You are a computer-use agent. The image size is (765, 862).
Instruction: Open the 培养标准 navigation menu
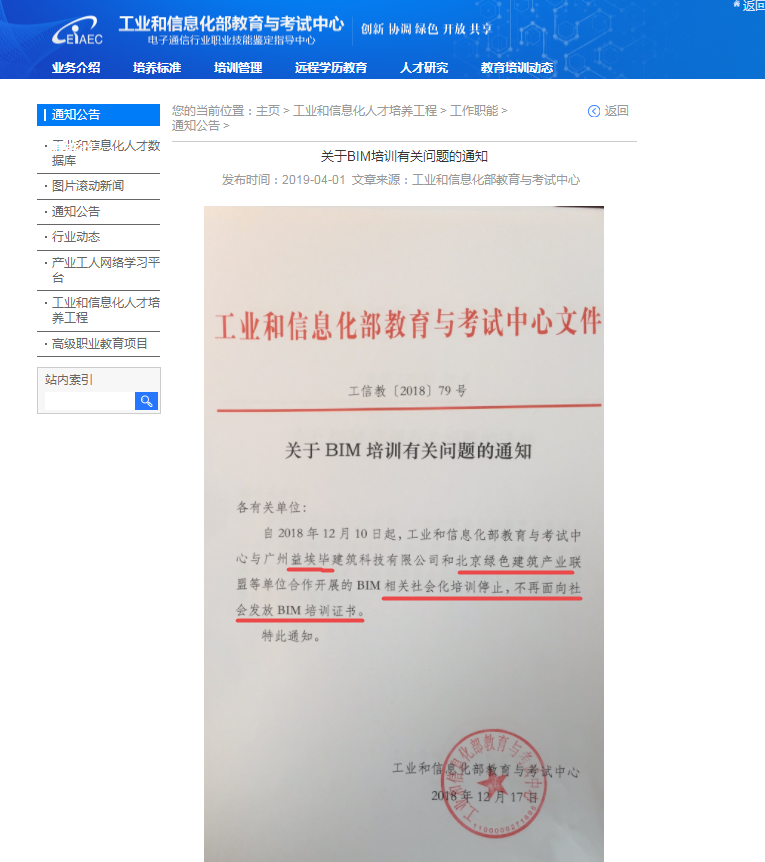157,68
